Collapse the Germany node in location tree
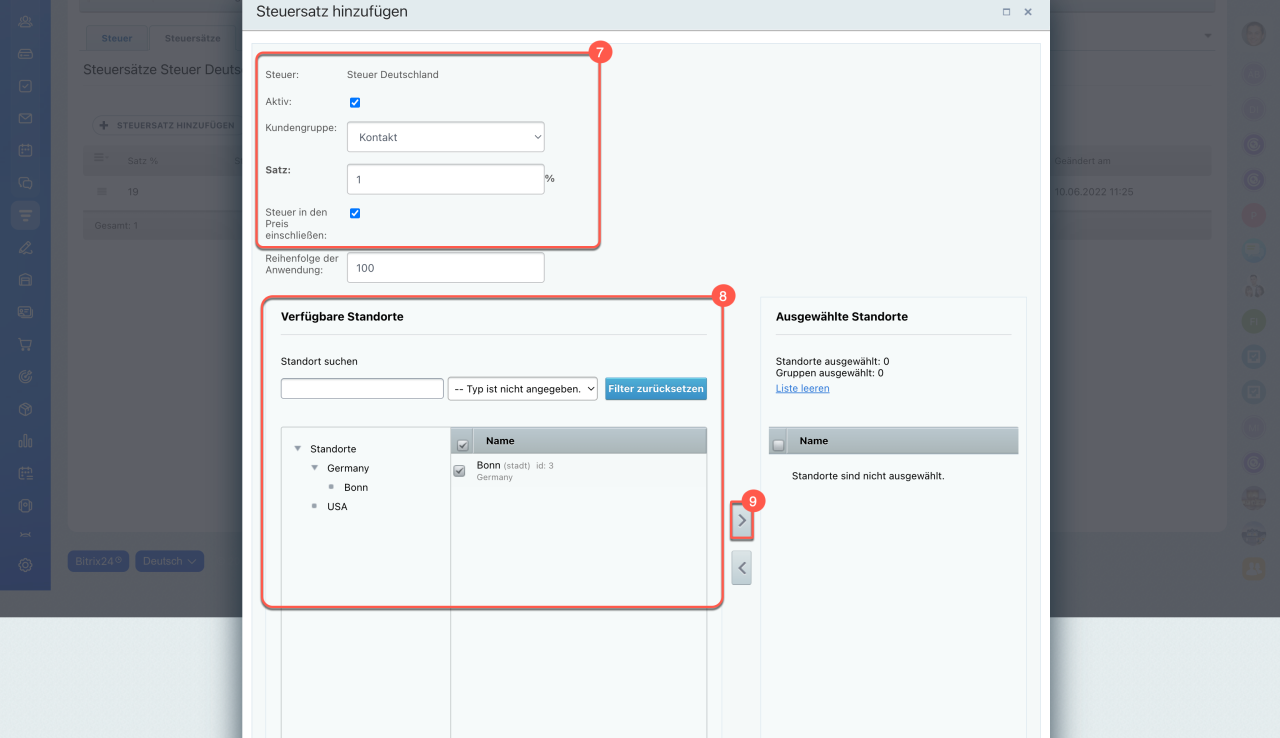This screenshot has height=738, width=1280. click(315, 468)
